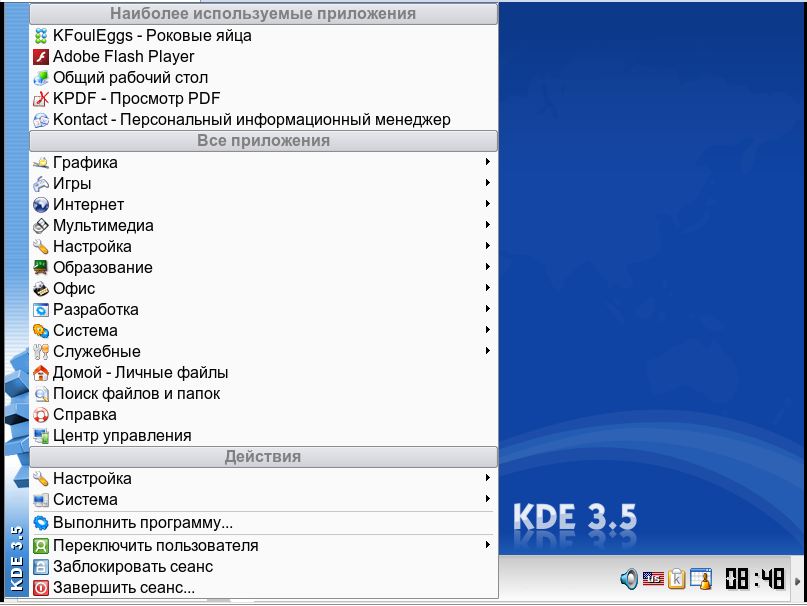Open KFoulEggs - Роковые яйца
807x606 pixels.
click(x=264, y=36)
